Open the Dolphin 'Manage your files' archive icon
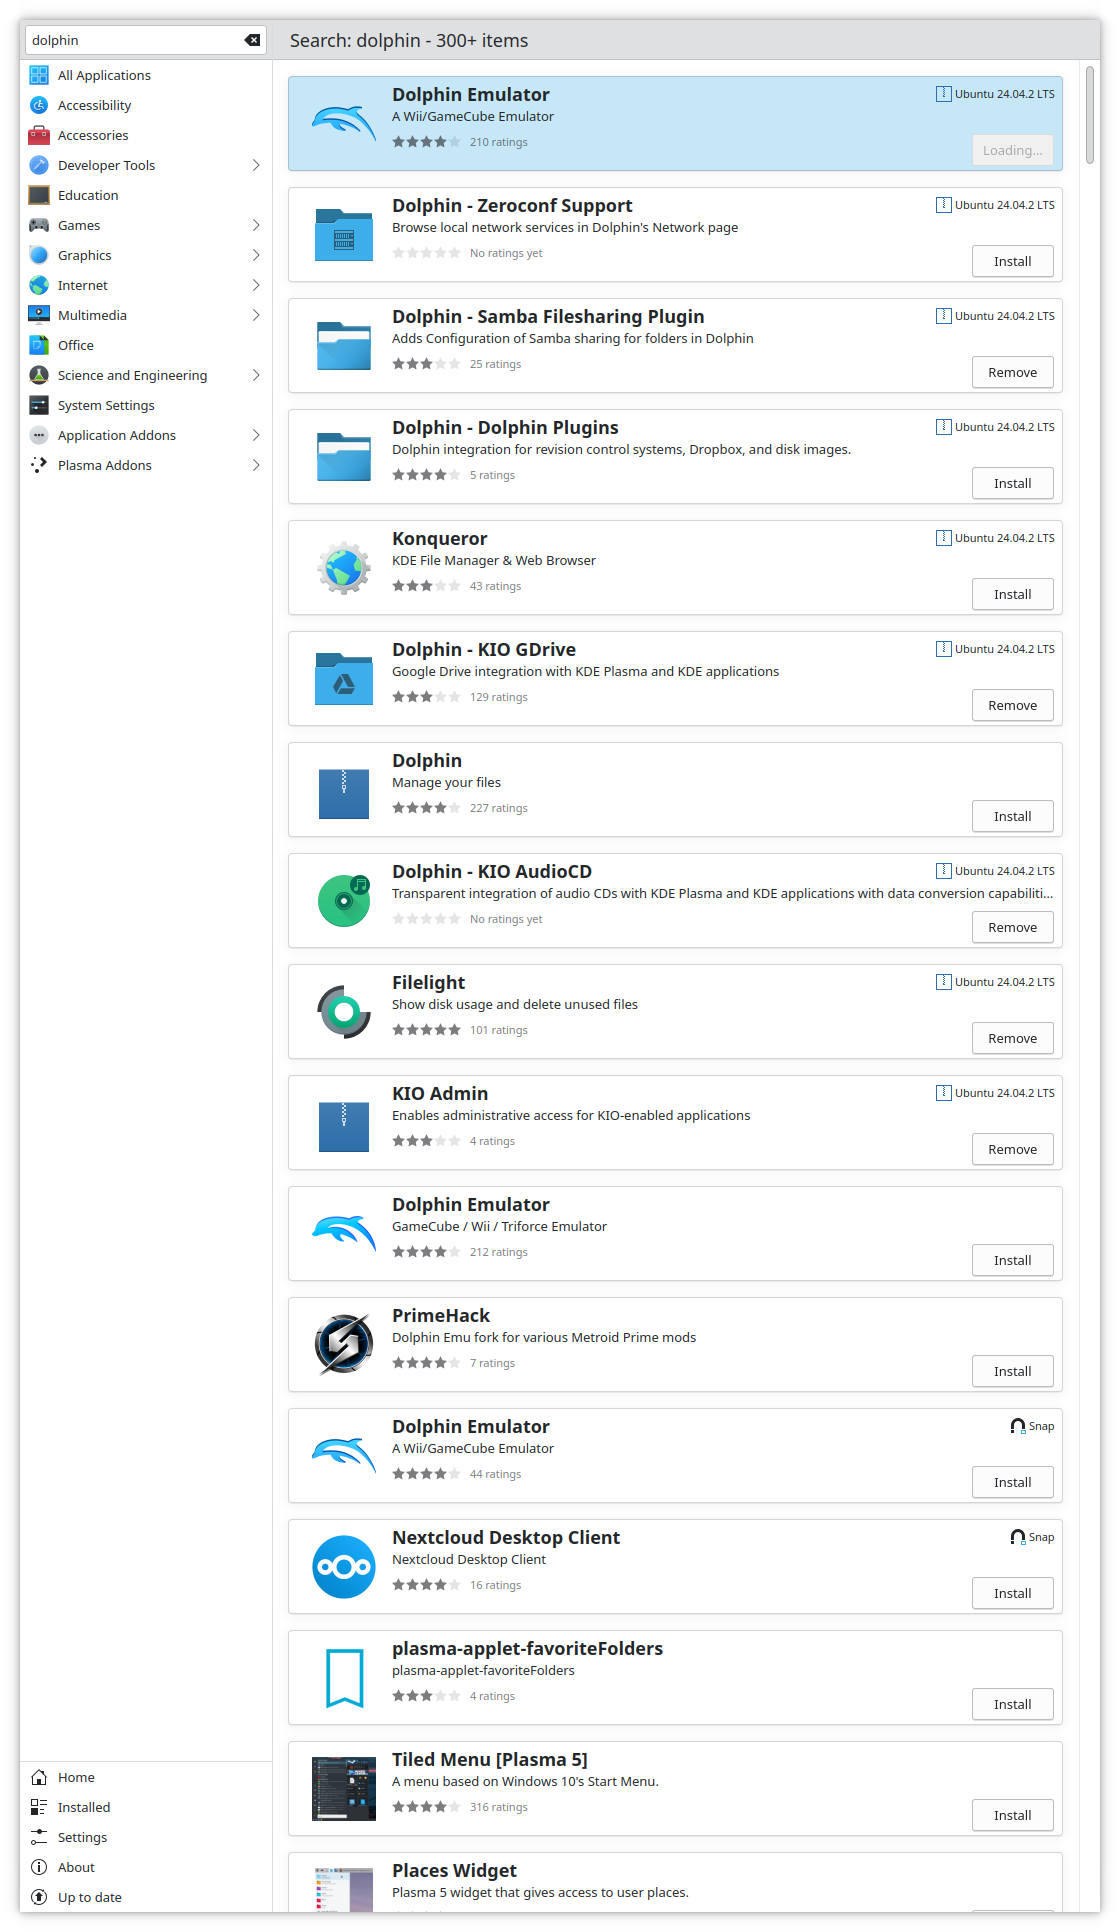The height and width of the screenshot is (1932, 1120). click(x=344, y=794)
